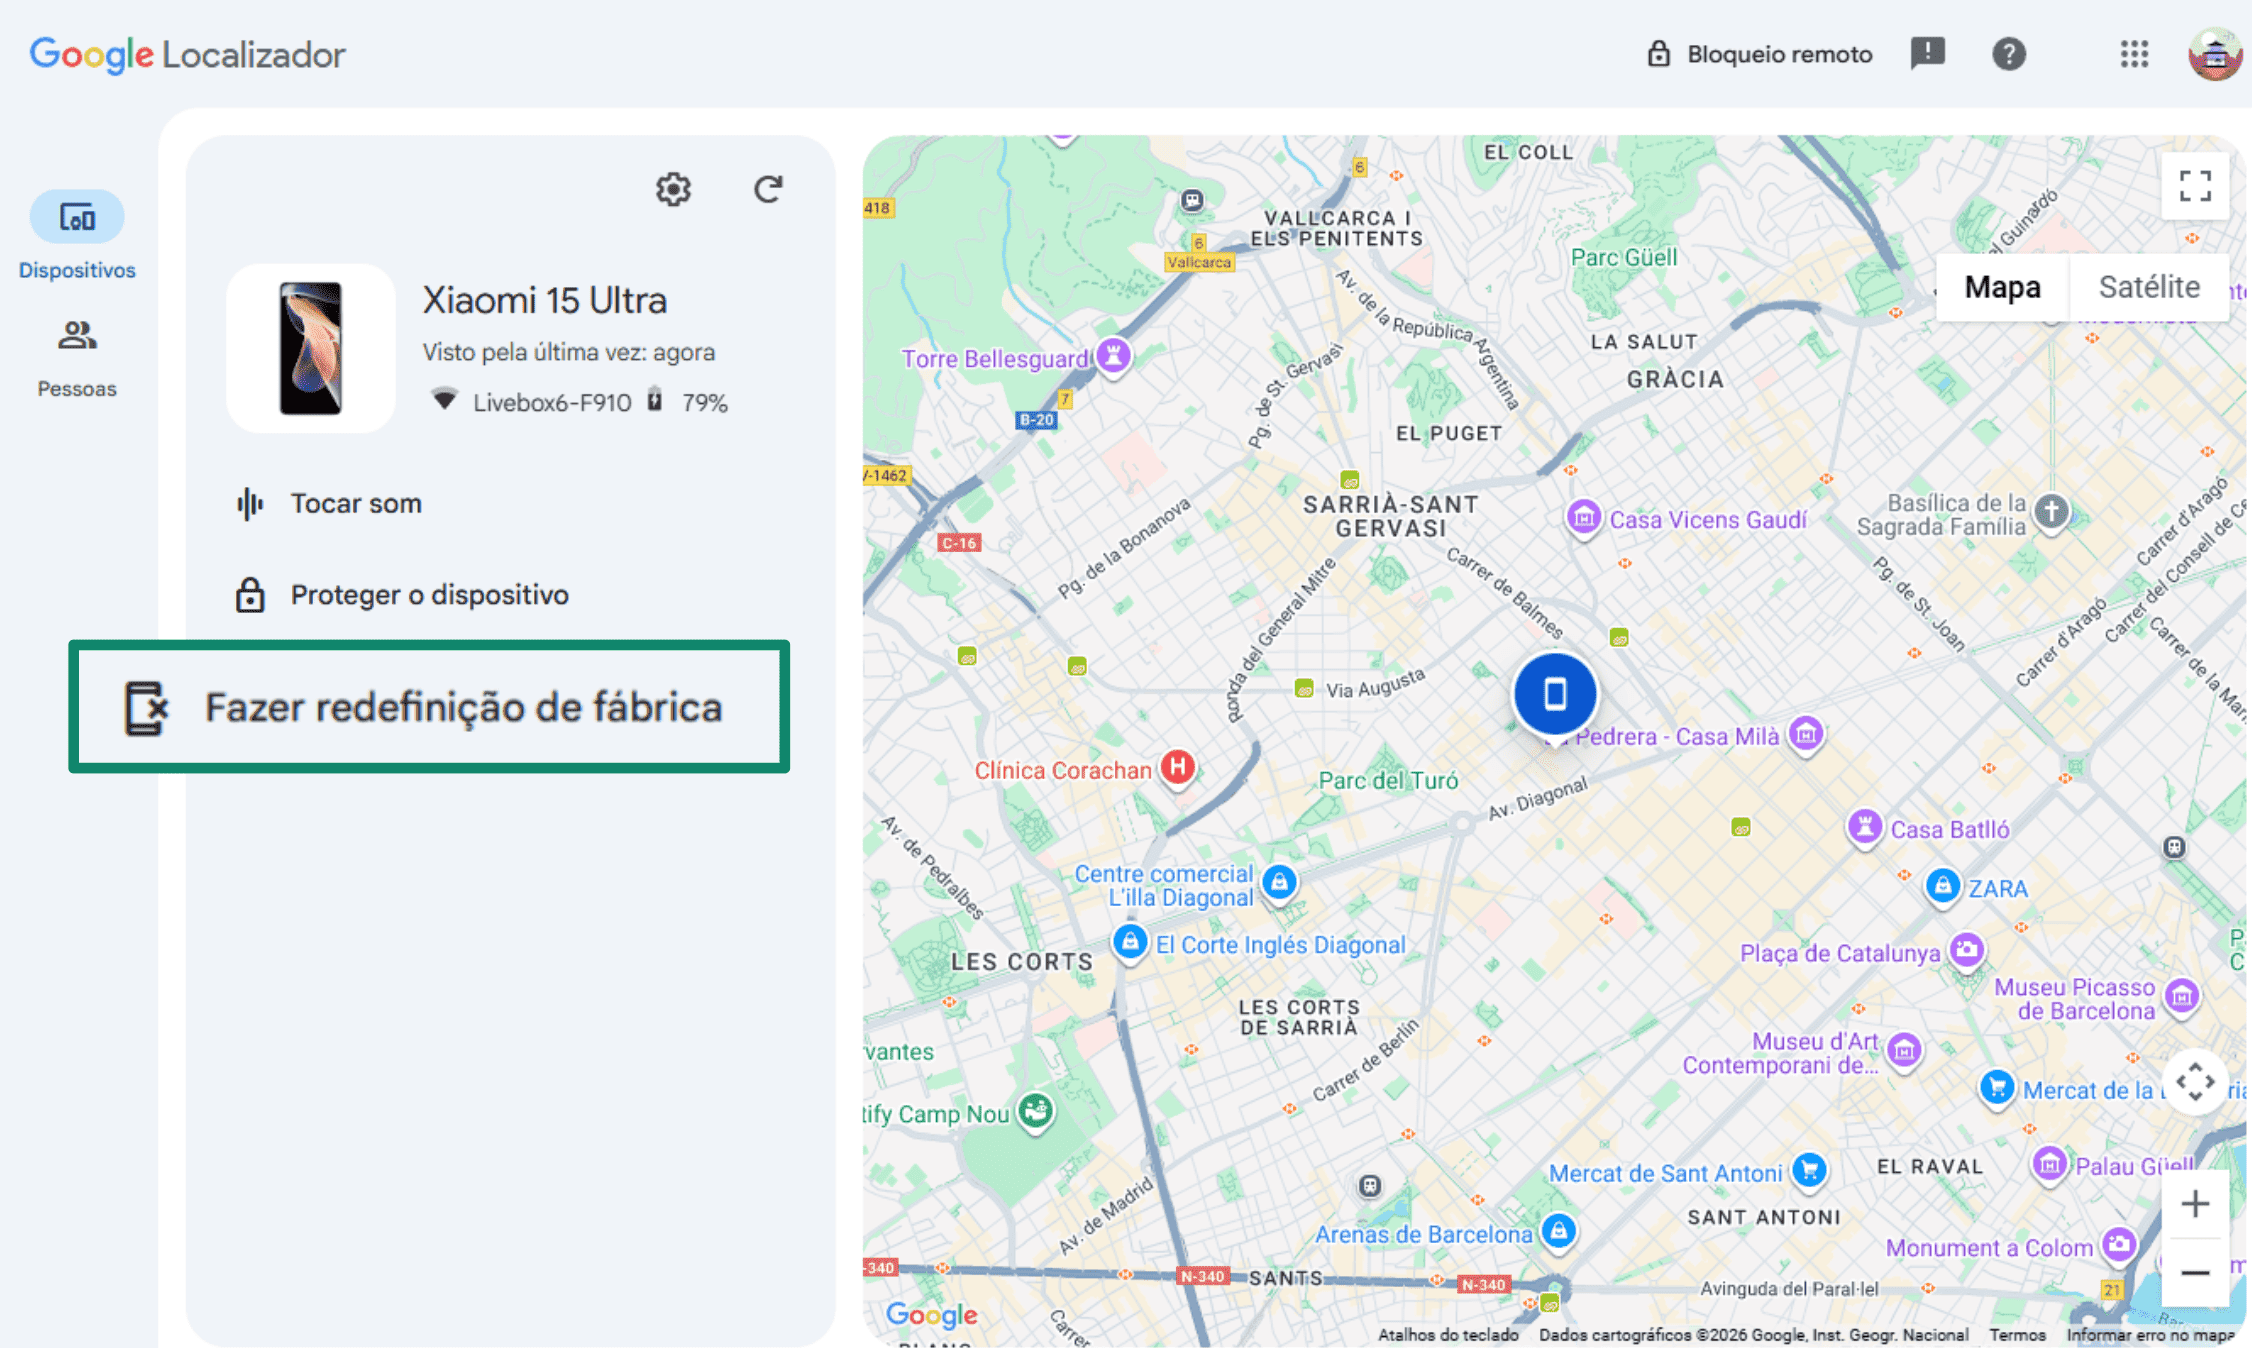Open help question mark icon
The image size is (2252, 1348).
pyautogui.click(x=2008, y=54)
